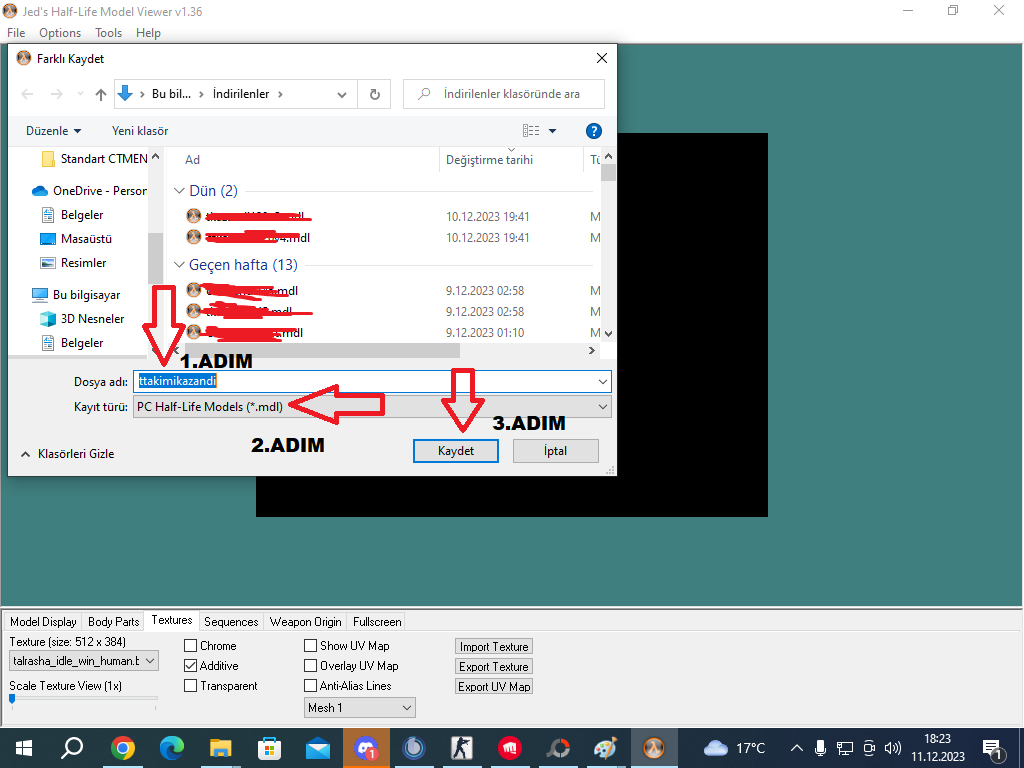Enable the Chrome texture checkbox

pyautogui.click(x=191, y=646)
